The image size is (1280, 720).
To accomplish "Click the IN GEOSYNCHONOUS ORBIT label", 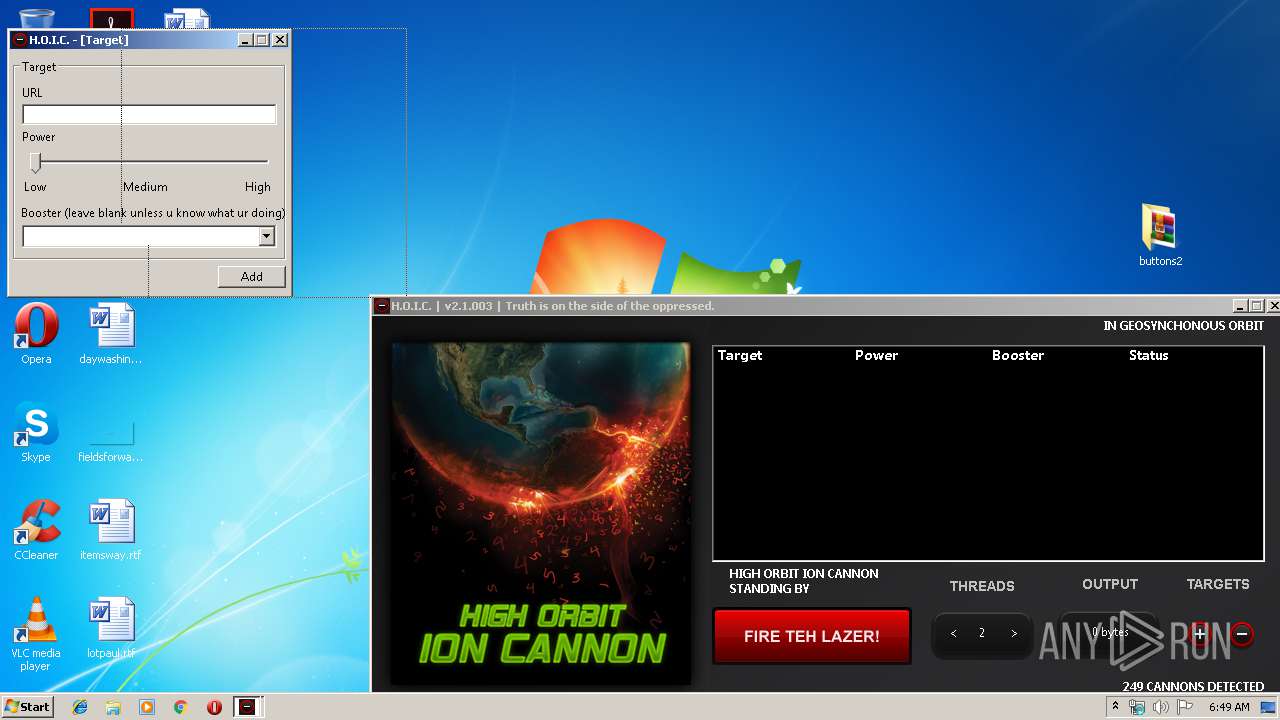I will (x=1183, y=326).
